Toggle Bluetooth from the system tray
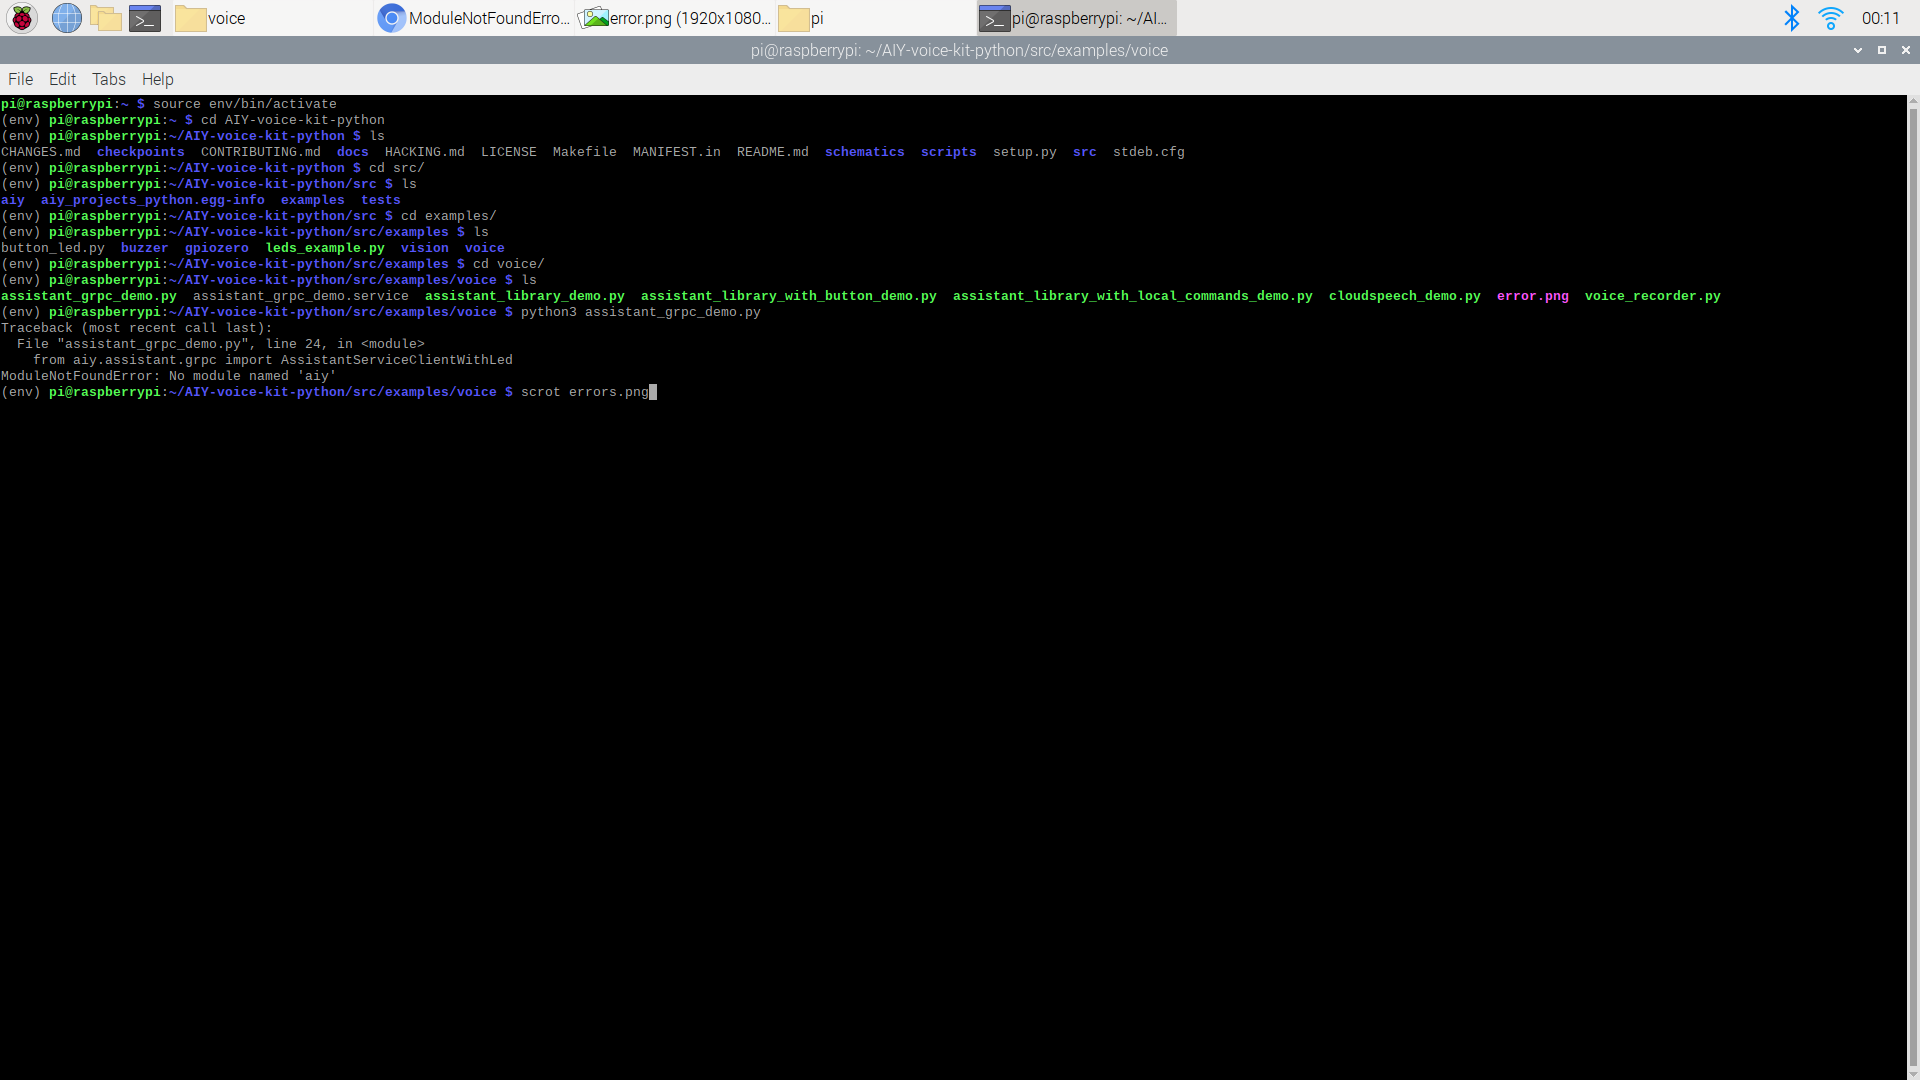This screenshot has width=1920, height=1080. pyautogui.click(x=1791, y=18)
